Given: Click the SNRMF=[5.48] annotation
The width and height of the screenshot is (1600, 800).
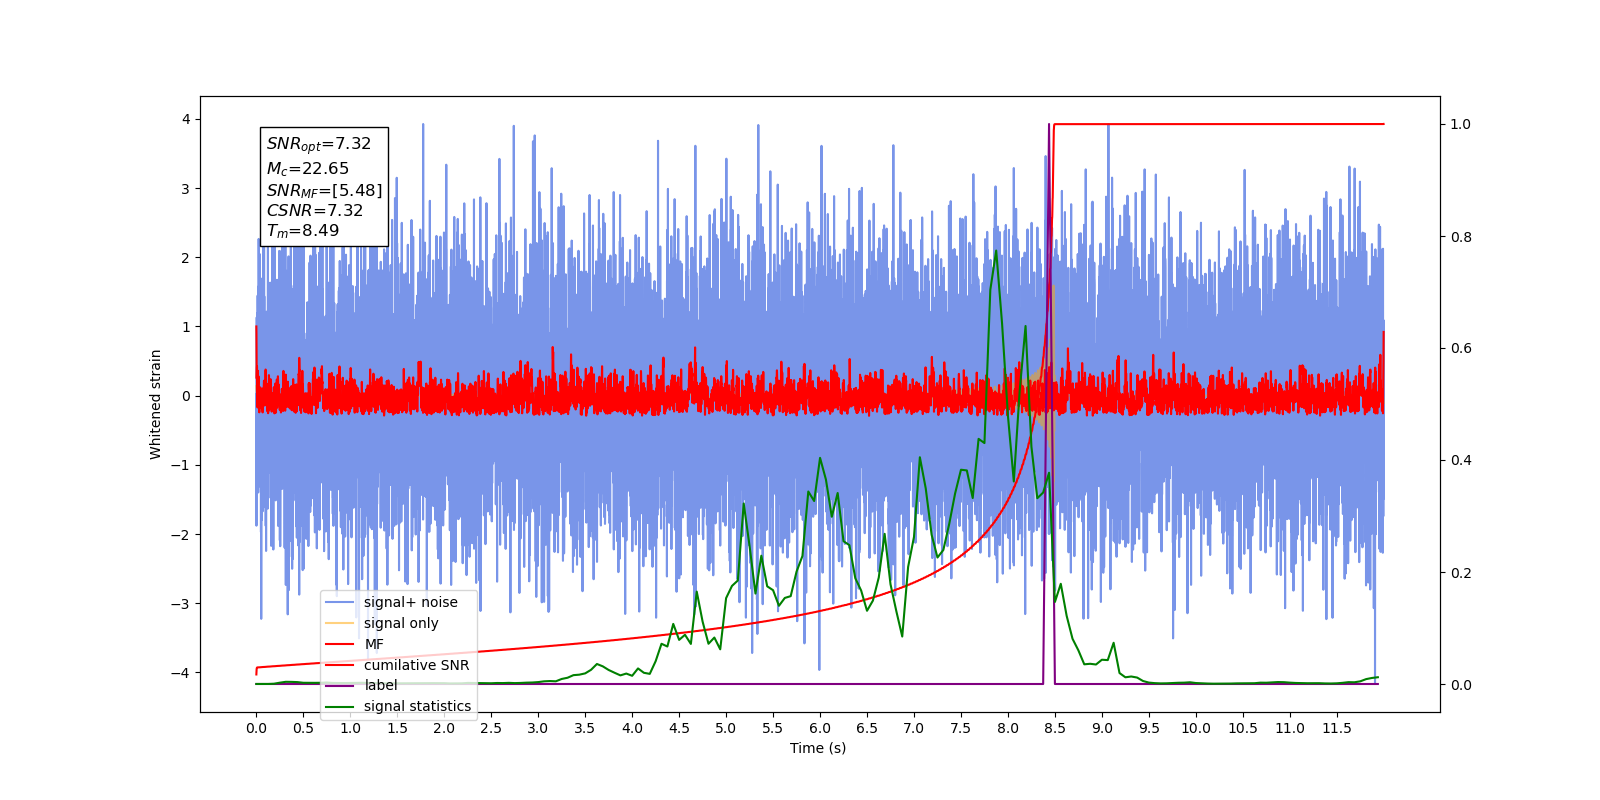Looking at the screenshot, I should click(324, 191).
